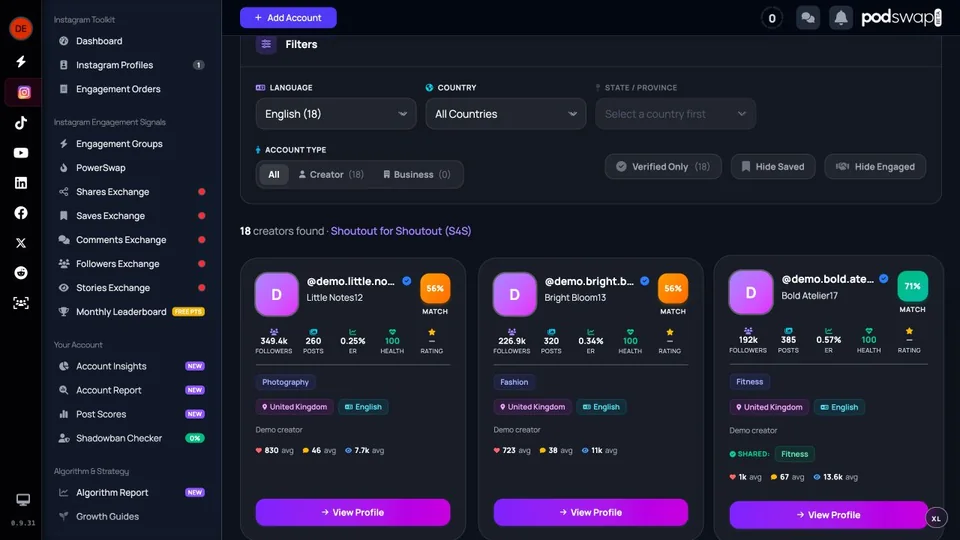Screen dimensions: 960x540
Task: Click the Filters sliders icon
Action: click(266, 44)
